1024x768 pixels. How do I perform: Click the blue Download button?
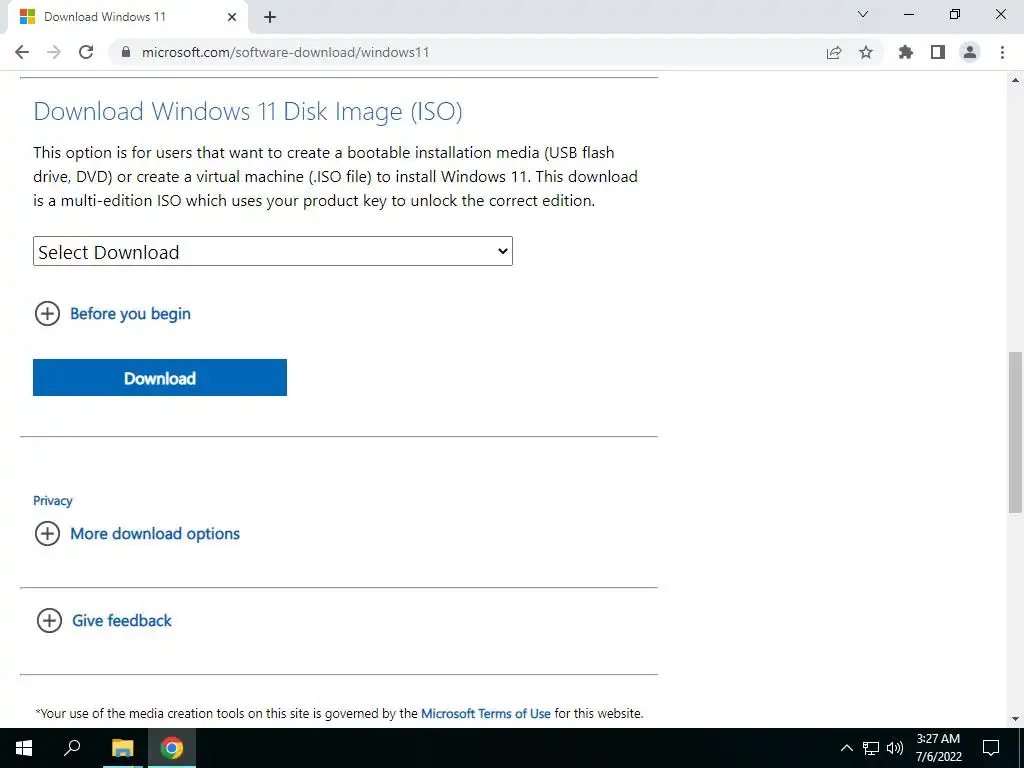[160, 377]
